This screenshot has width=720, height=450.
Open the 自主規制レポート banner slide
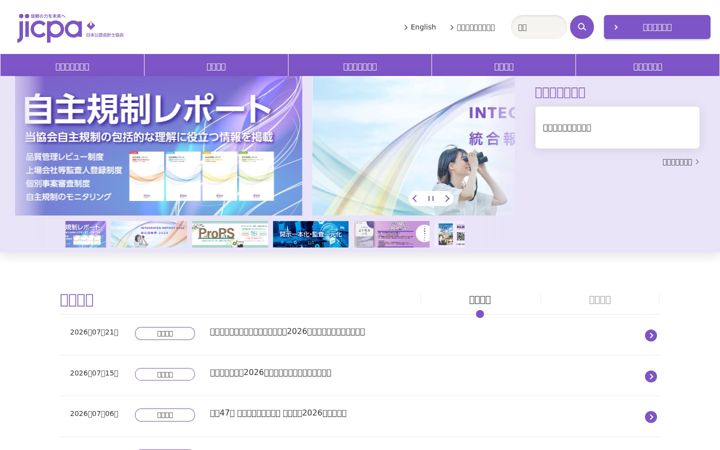158,146
